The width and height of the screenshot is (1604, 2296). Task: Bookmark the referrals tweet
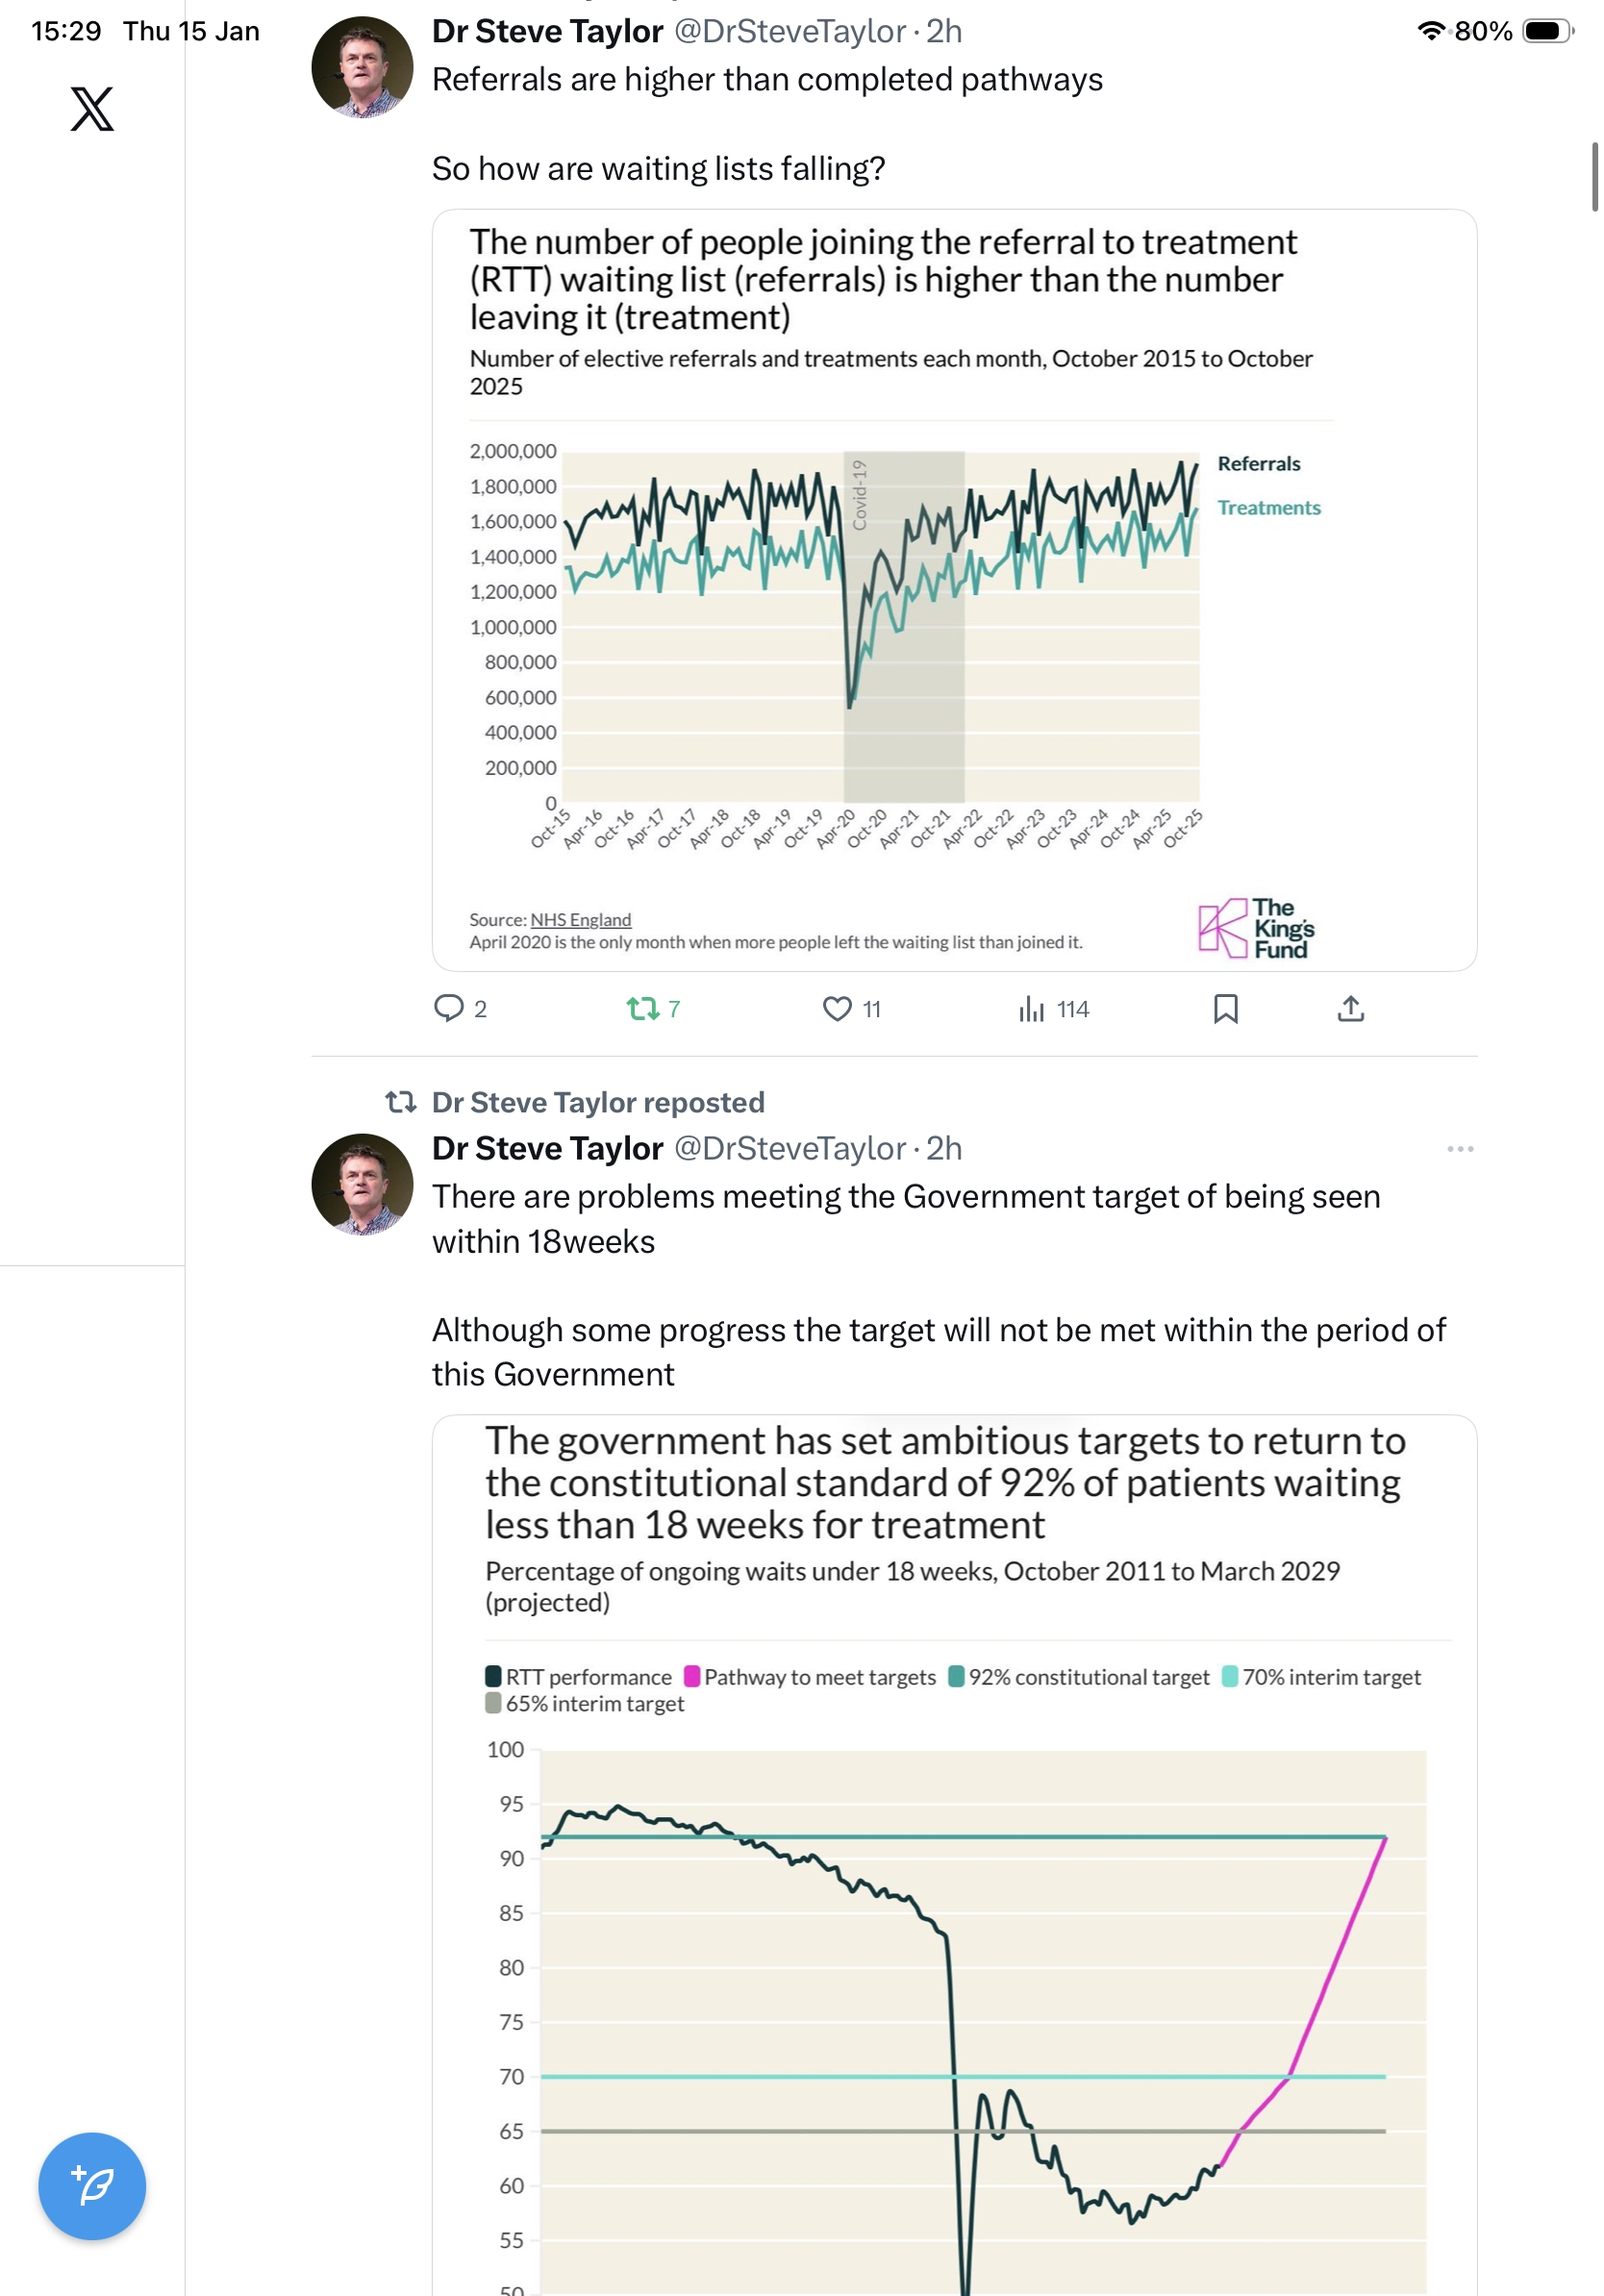[x=1225, y=1008]
